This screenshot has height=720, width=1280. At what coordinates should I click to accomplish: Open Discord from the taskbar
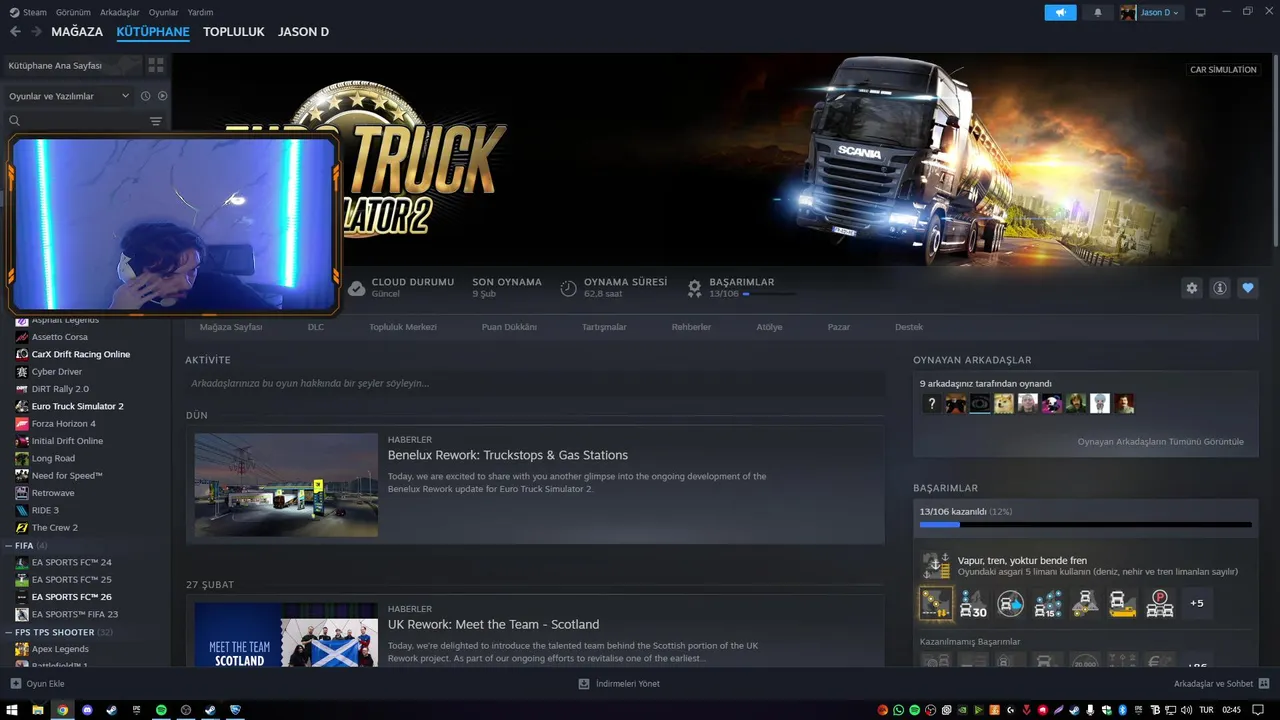[x=87, y=710]
